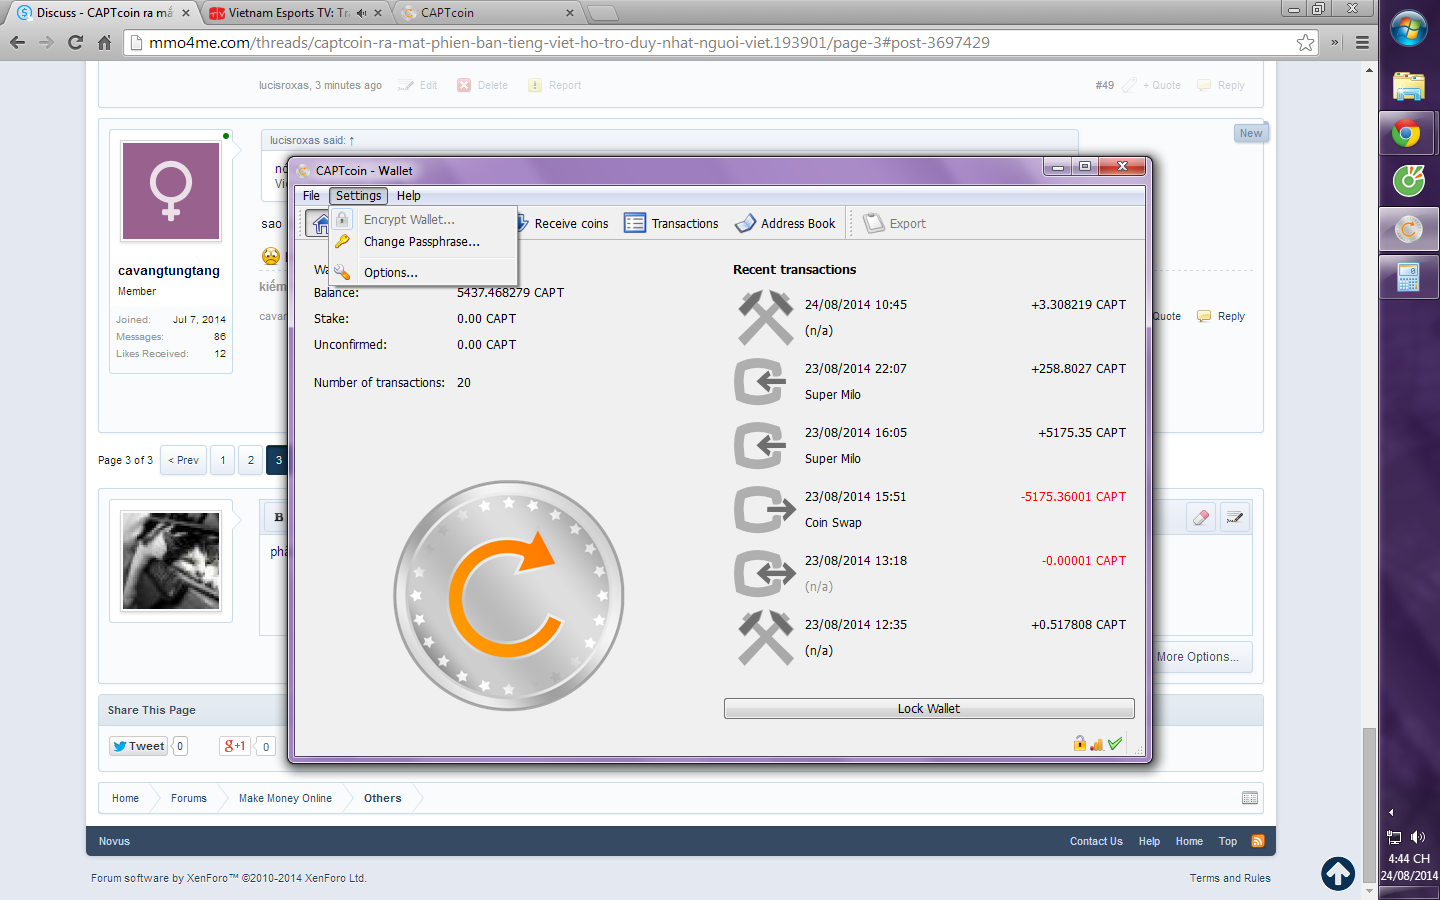Click the cavangtungtang username link
1440x900 pixels.
[169, 271]
